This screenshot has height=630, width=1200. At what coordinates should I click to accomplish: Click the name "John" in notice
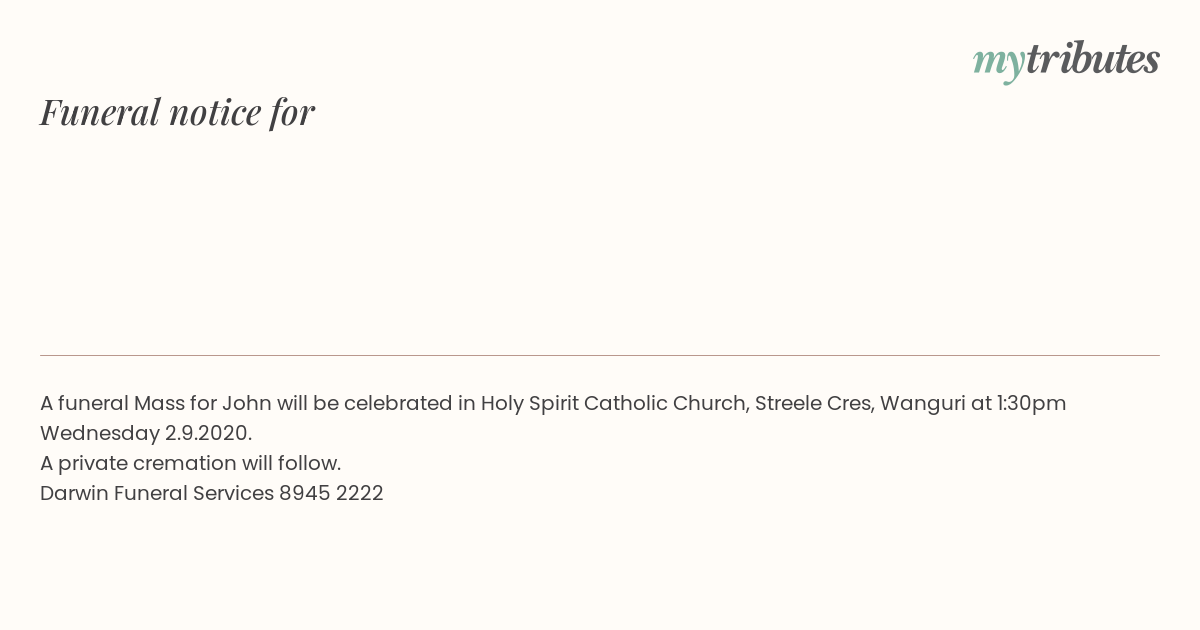tap(247, 403)
